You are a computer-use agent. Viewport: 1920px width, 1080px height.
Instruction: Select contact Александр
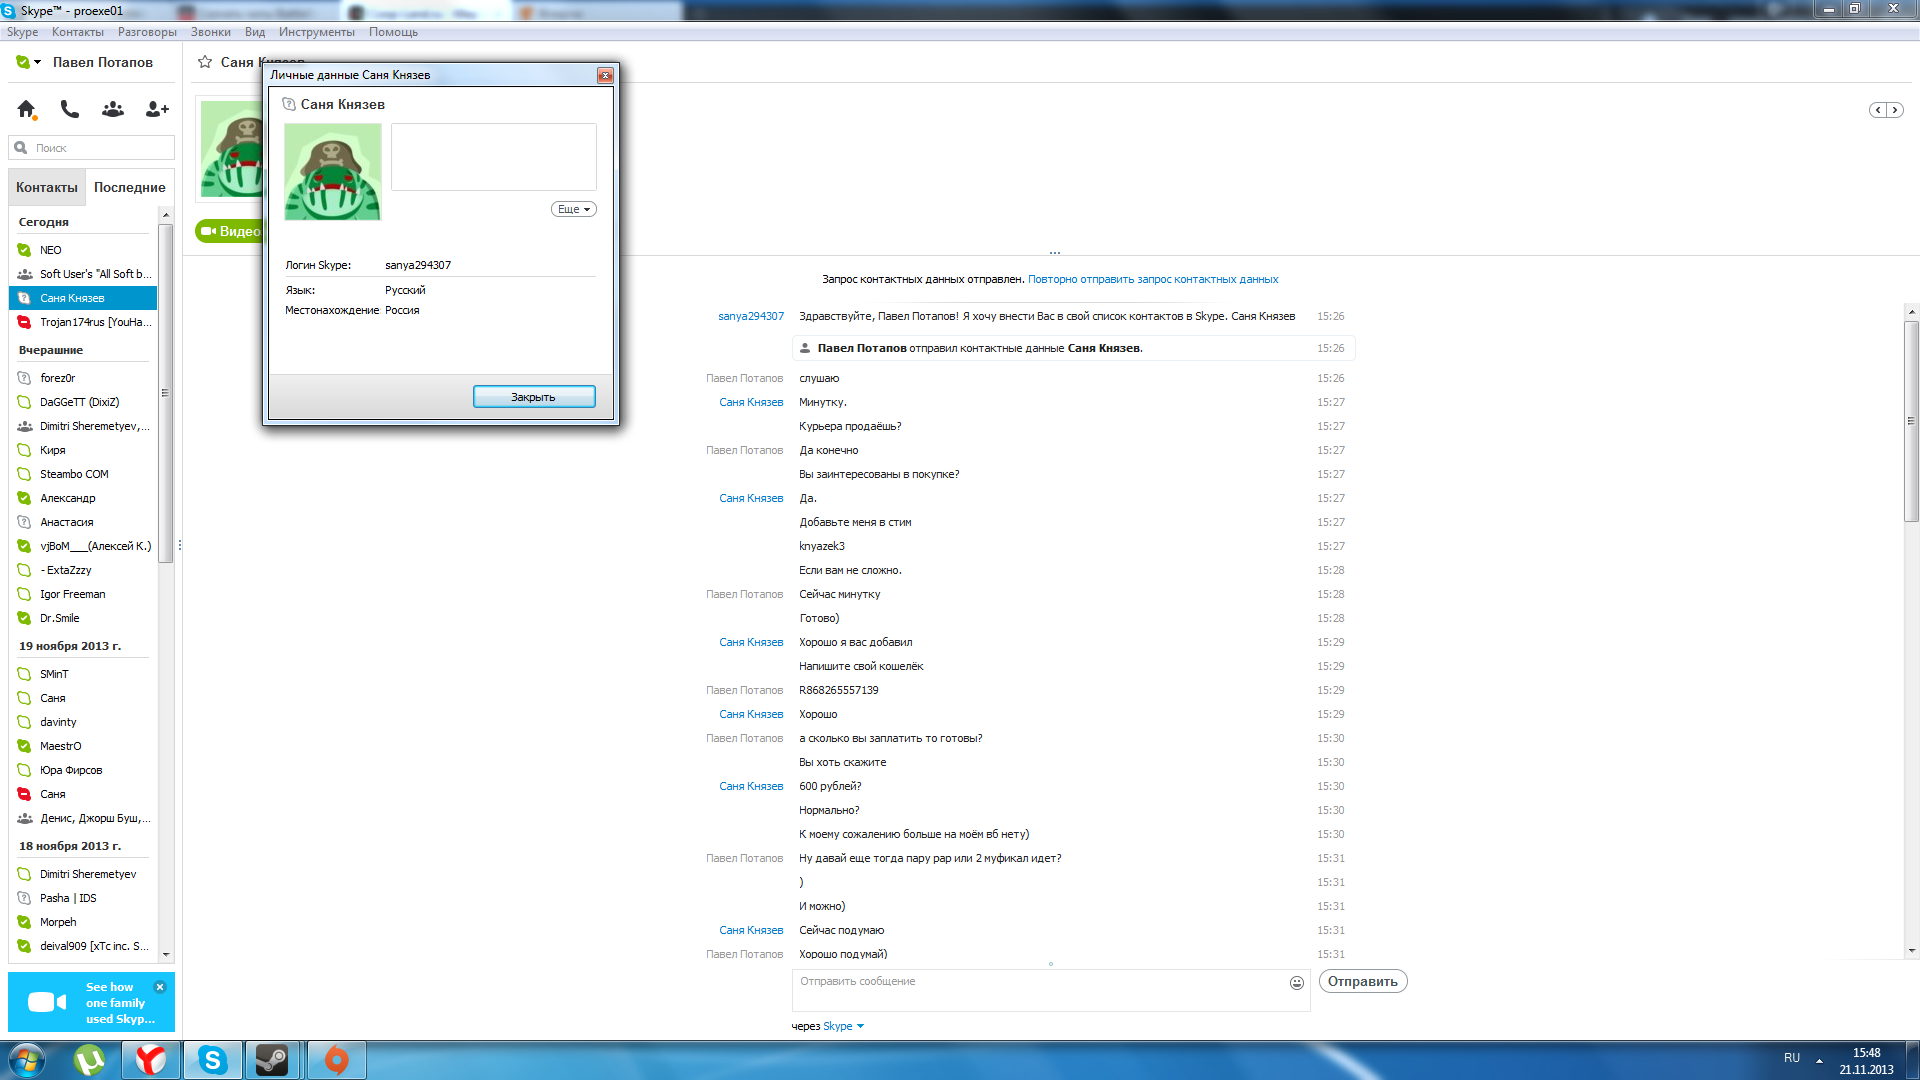point(83,498)
